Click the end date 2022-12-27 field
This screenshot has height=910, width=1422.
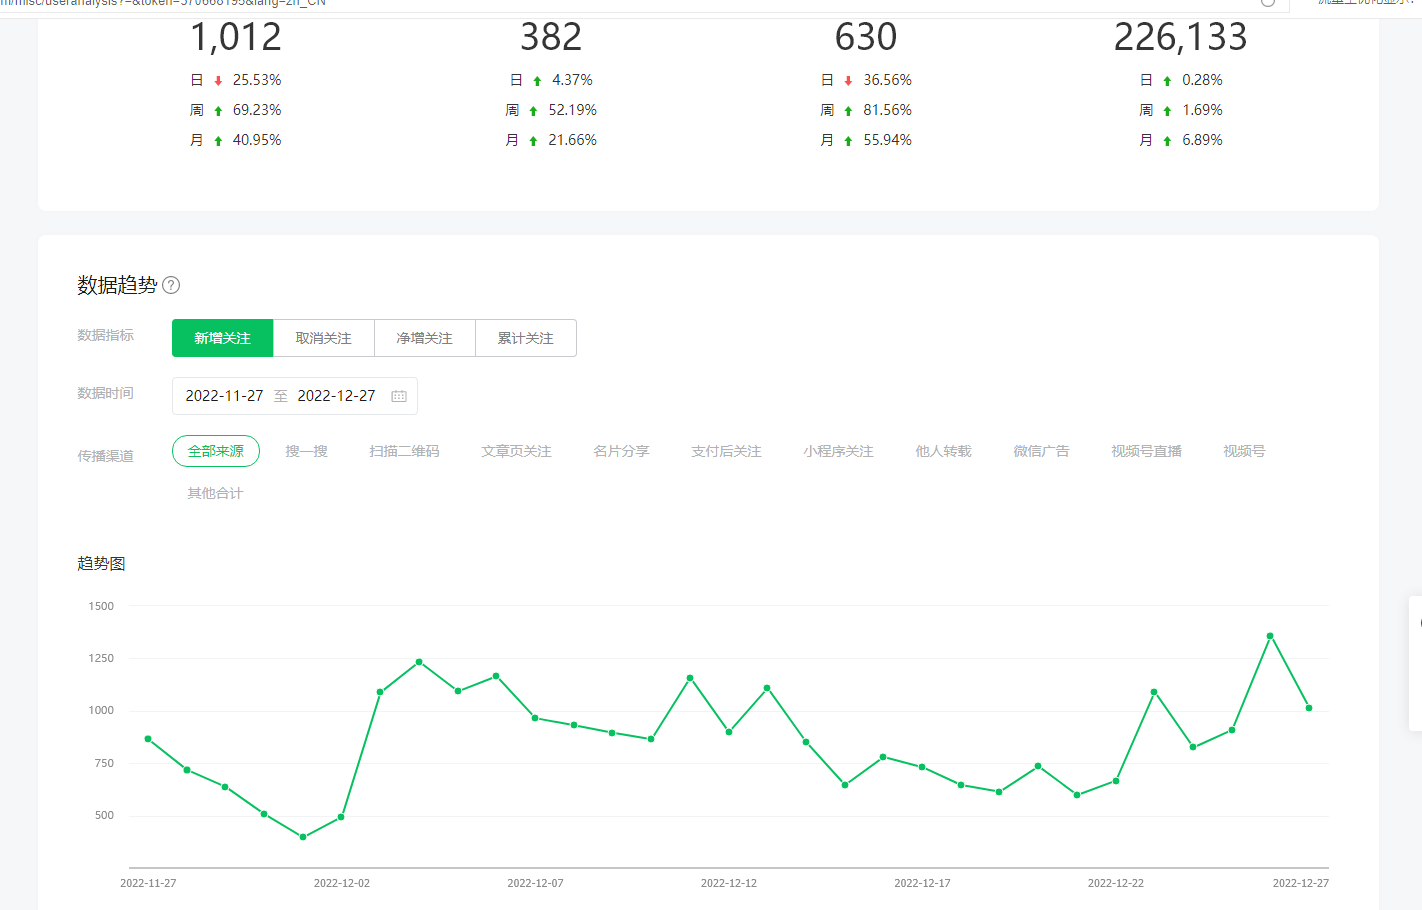tap(336, 396)
